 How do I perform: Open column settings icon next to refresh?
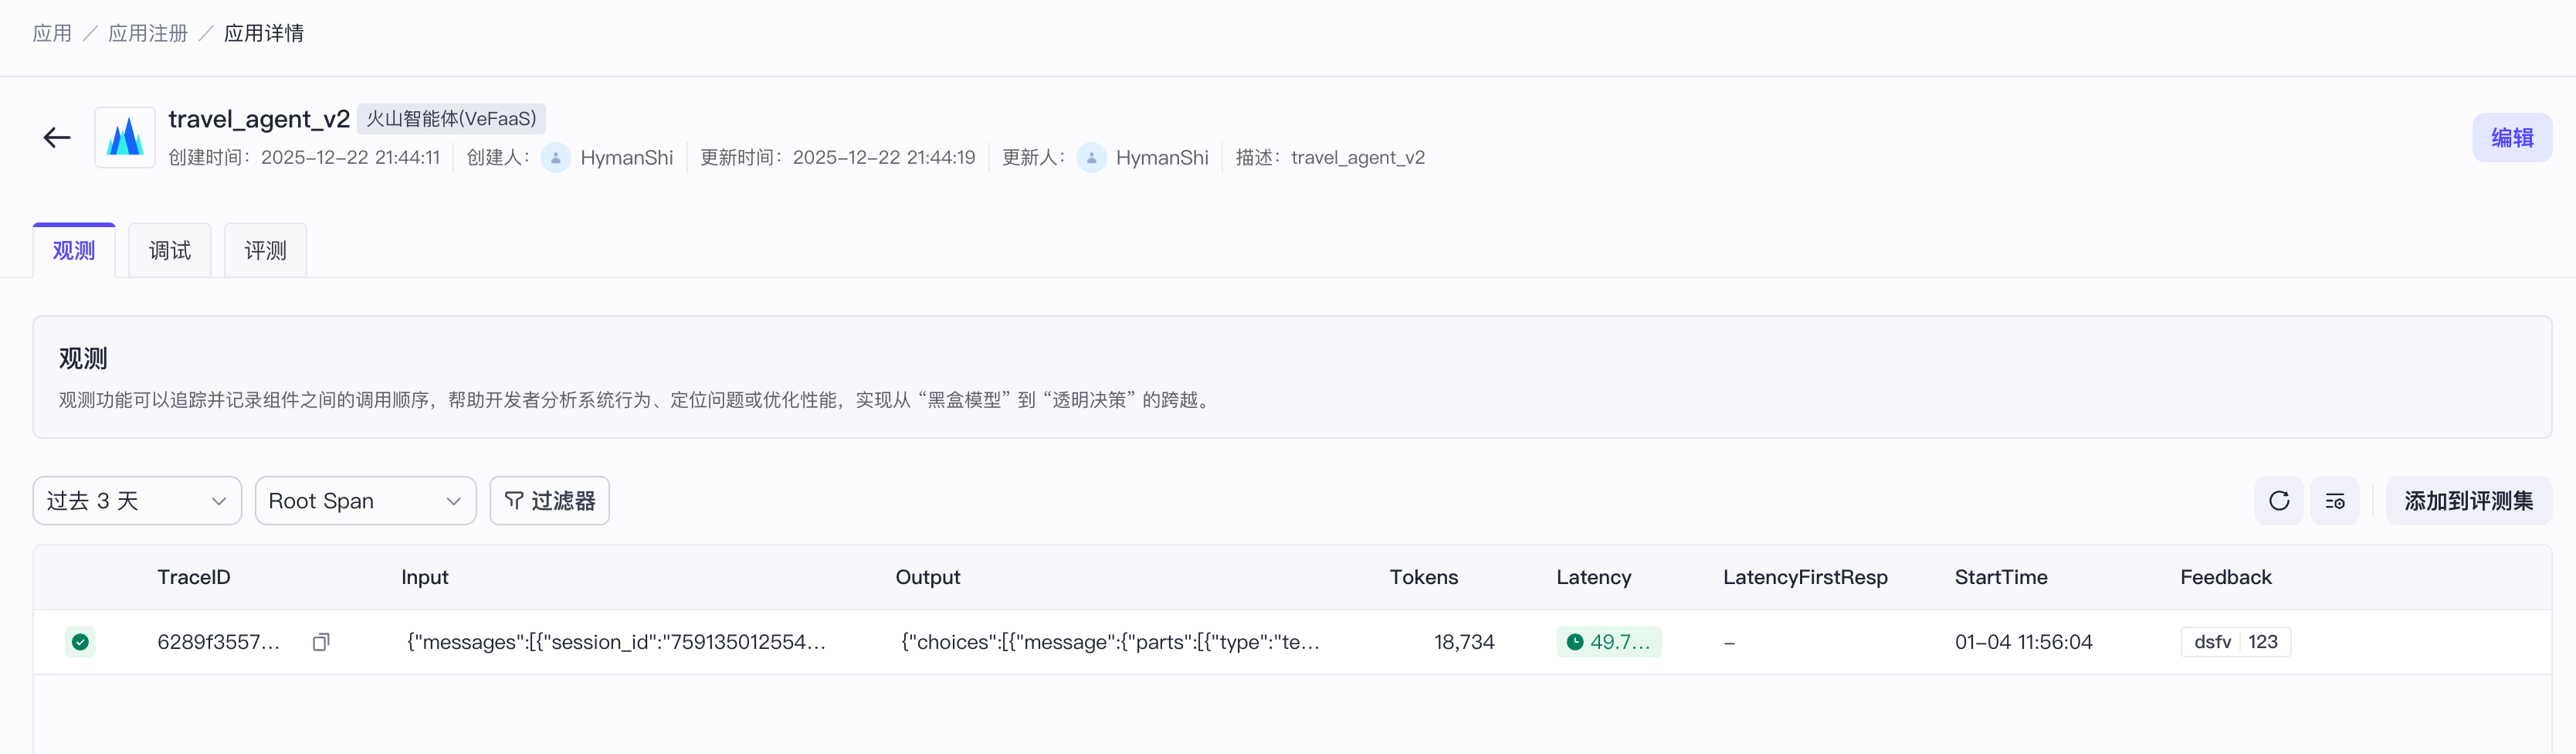point(2335,501)
